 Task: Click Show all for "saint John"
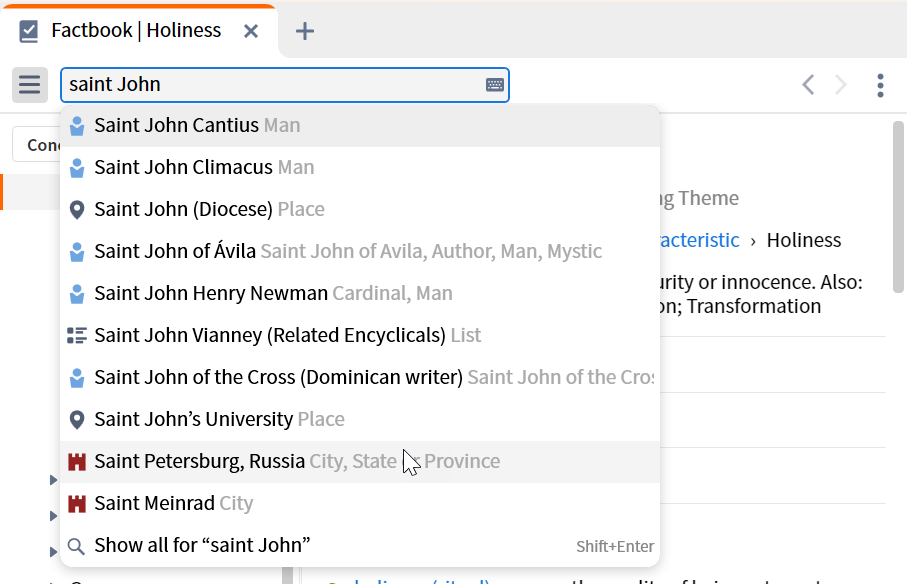360,545
